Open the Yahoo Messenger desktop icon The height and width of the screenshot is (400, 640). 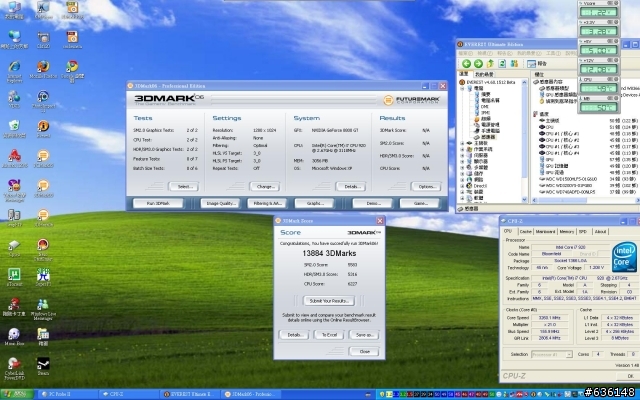pyautogui.click(x=14, y=191)
